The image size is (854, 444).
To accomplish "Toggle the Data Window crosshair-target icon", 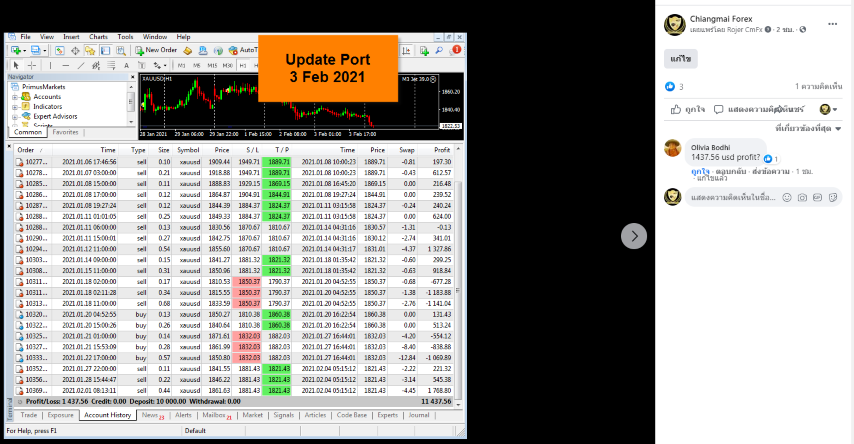I will pos(75,50).
